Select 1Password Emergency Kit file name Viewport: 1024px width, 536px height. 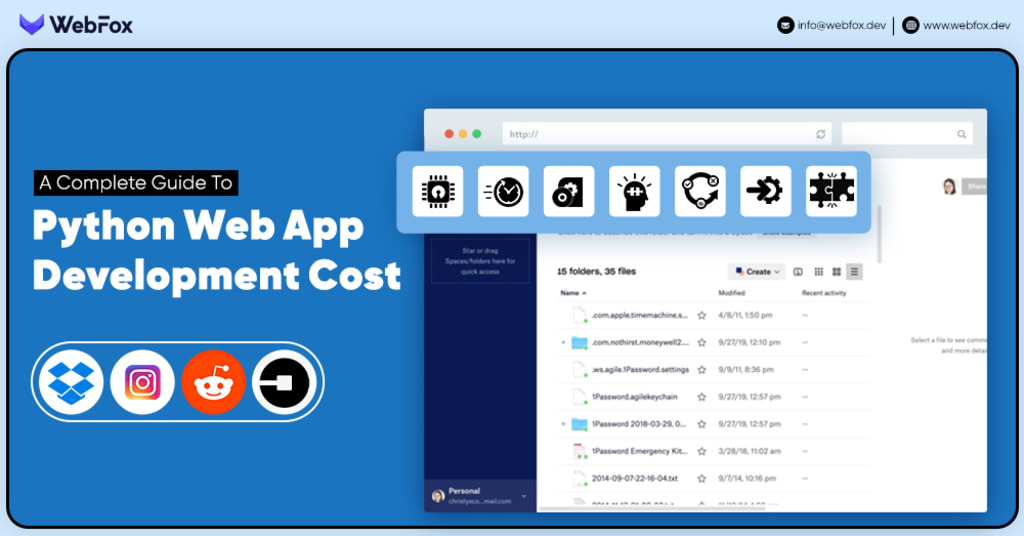(x=639, y=451)
